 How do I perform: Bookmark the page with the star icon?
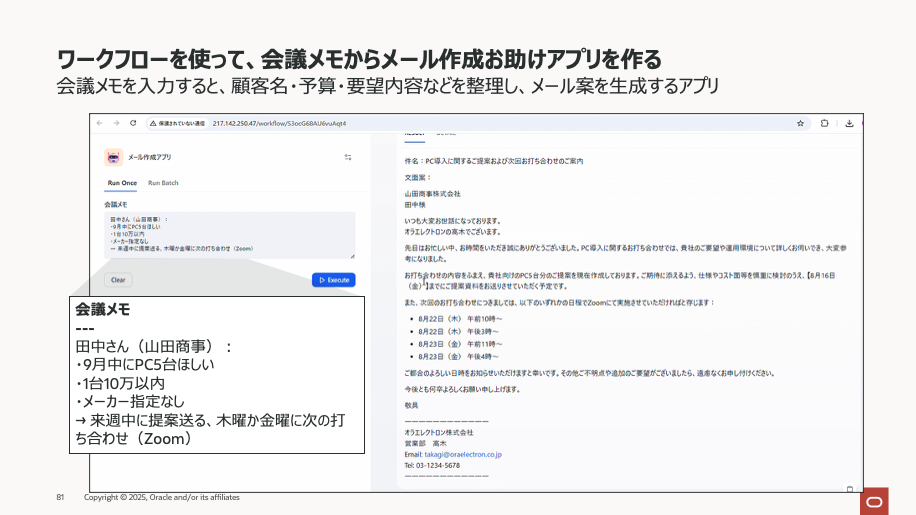click(x=800, y=123)
